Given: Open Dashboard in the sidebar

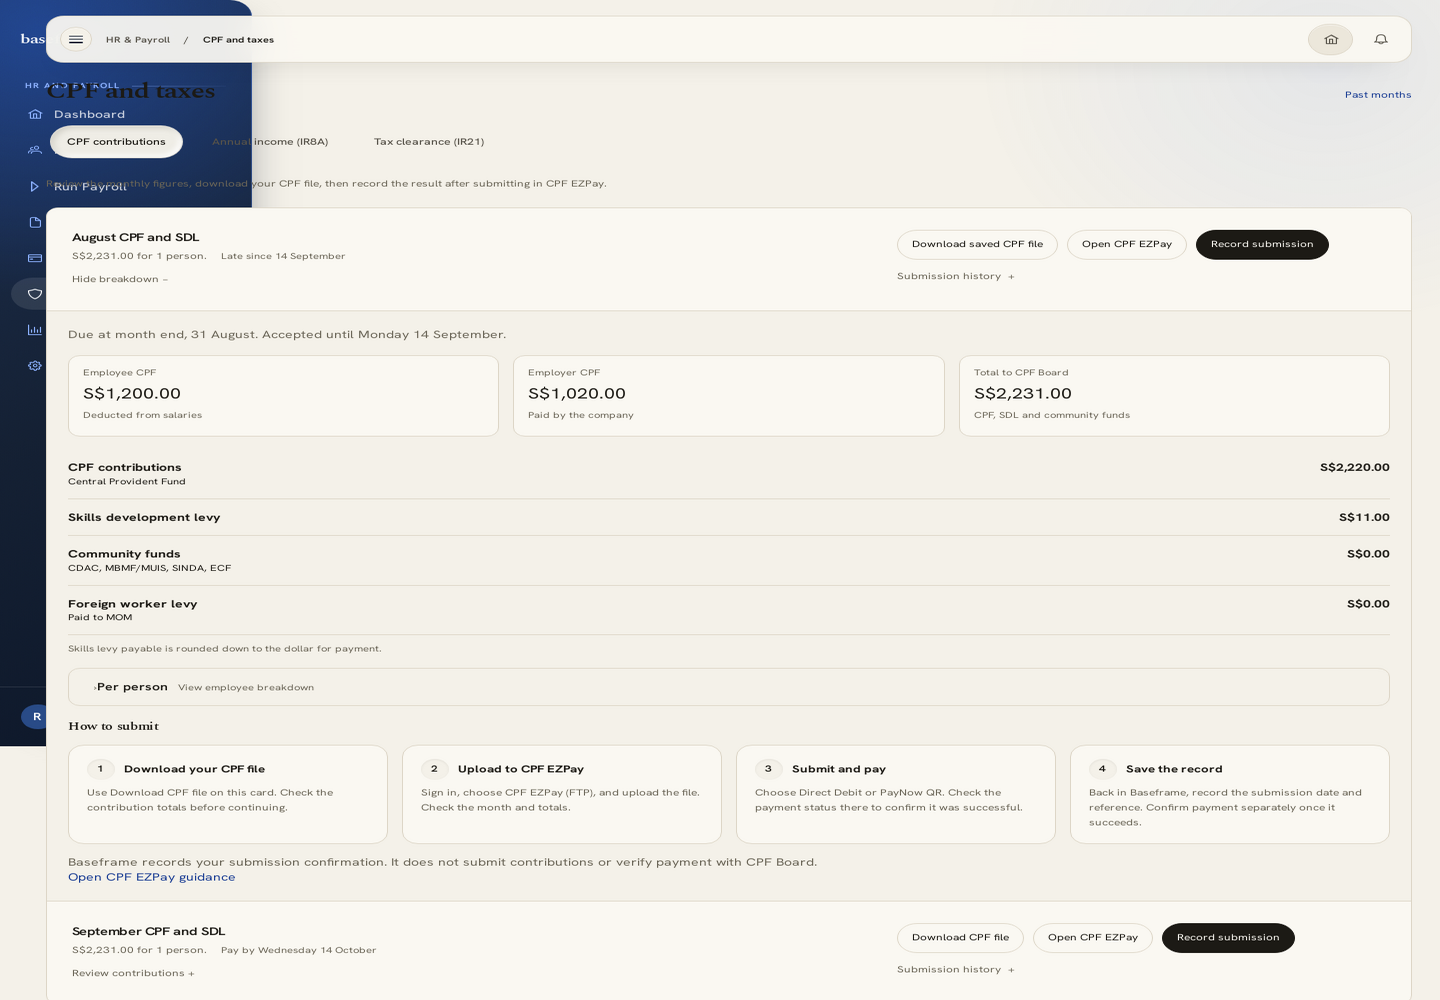Looking at the screenshot, I should (x=89, y=114).
